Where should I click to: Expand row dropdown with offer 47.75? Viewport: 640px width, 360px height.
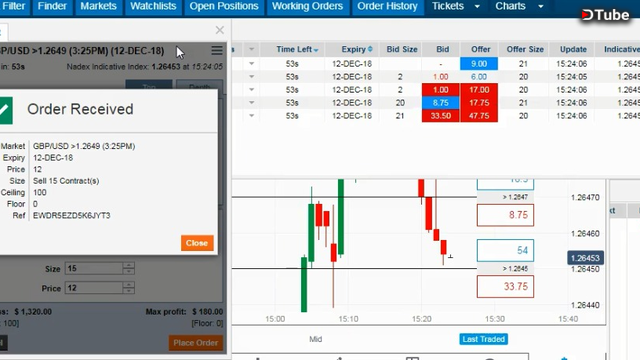[251, 116]
